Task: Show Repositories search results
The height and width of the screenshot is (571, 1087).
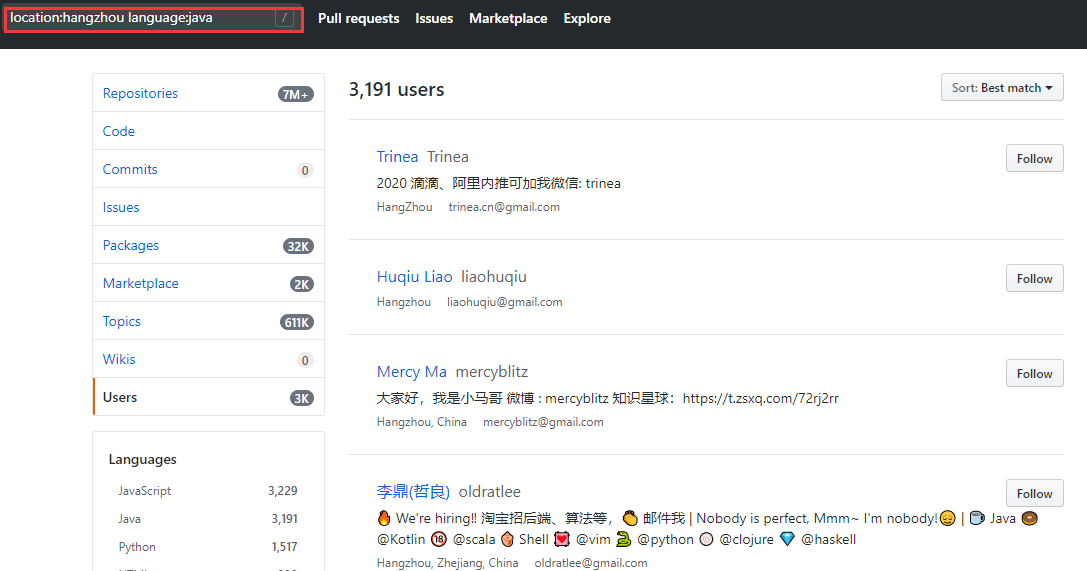Action: tap(208, 93)
